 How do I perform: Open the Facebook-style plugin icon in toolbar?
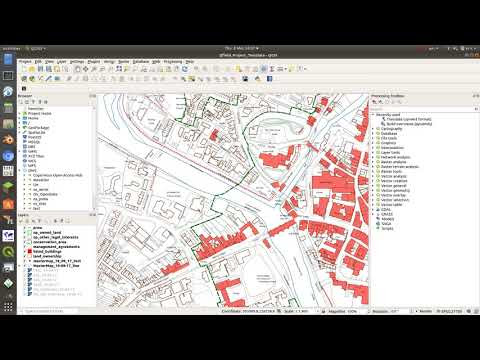click(x=270, y=79)
